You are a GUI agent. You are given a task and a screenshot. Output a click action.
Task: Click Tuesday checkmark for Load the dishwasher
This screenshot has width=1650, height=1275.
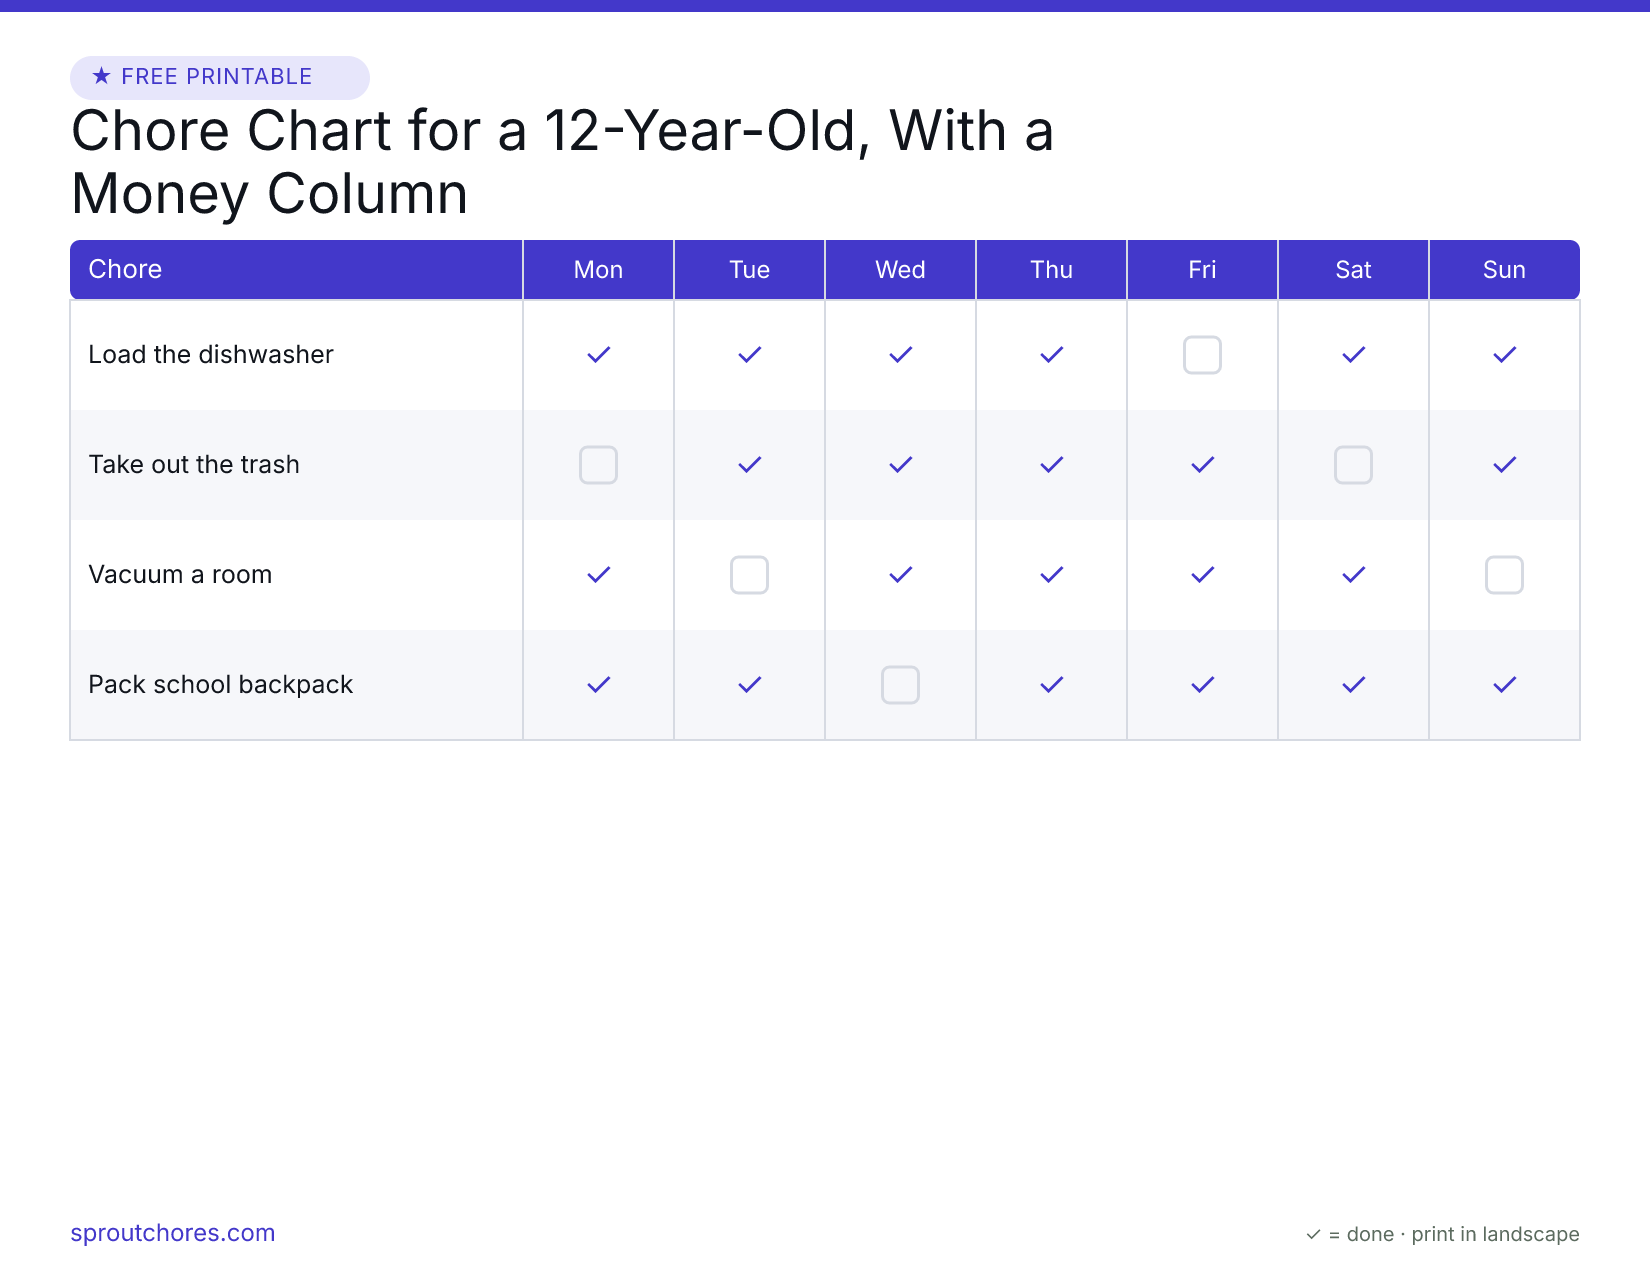pos(749,355)
